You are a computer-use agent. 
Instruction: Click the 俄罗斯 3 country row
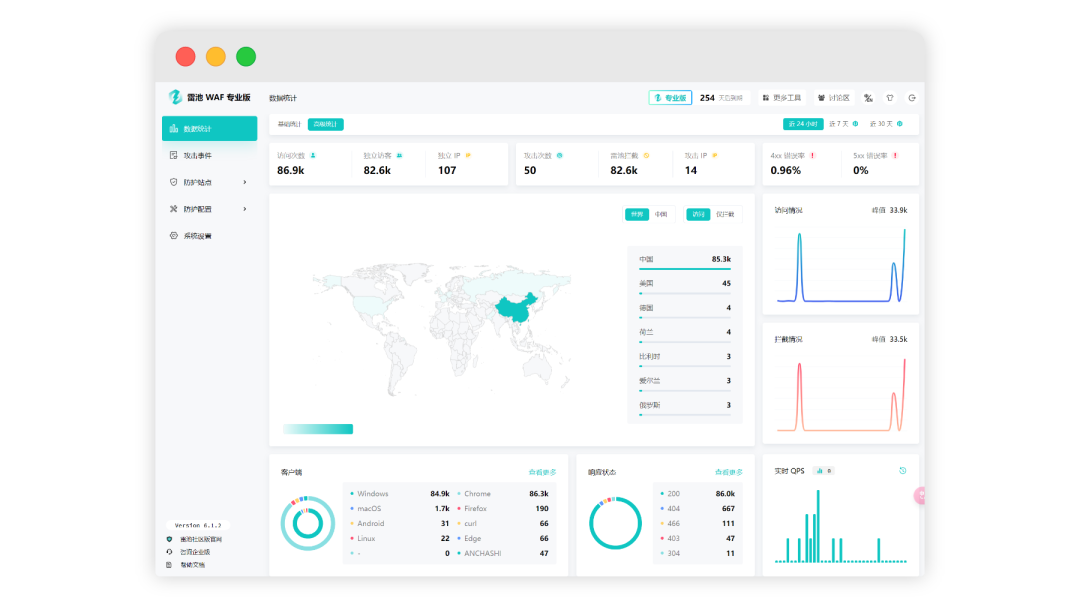(685, 407)
